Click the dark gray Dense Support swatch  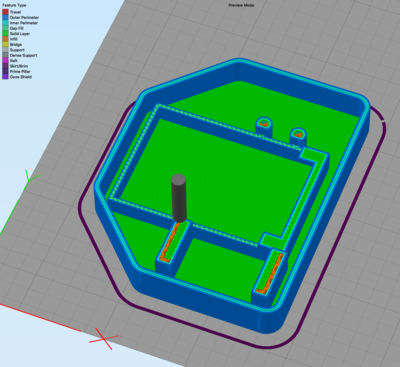[5, 55]
